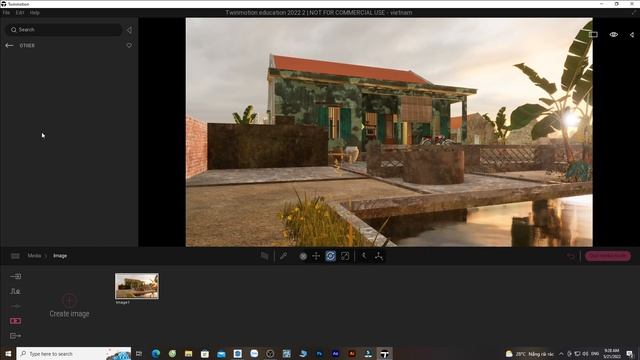Open the Settings dock tab
The width and height of the screenshot is (640, 360).
pos(16,306)
